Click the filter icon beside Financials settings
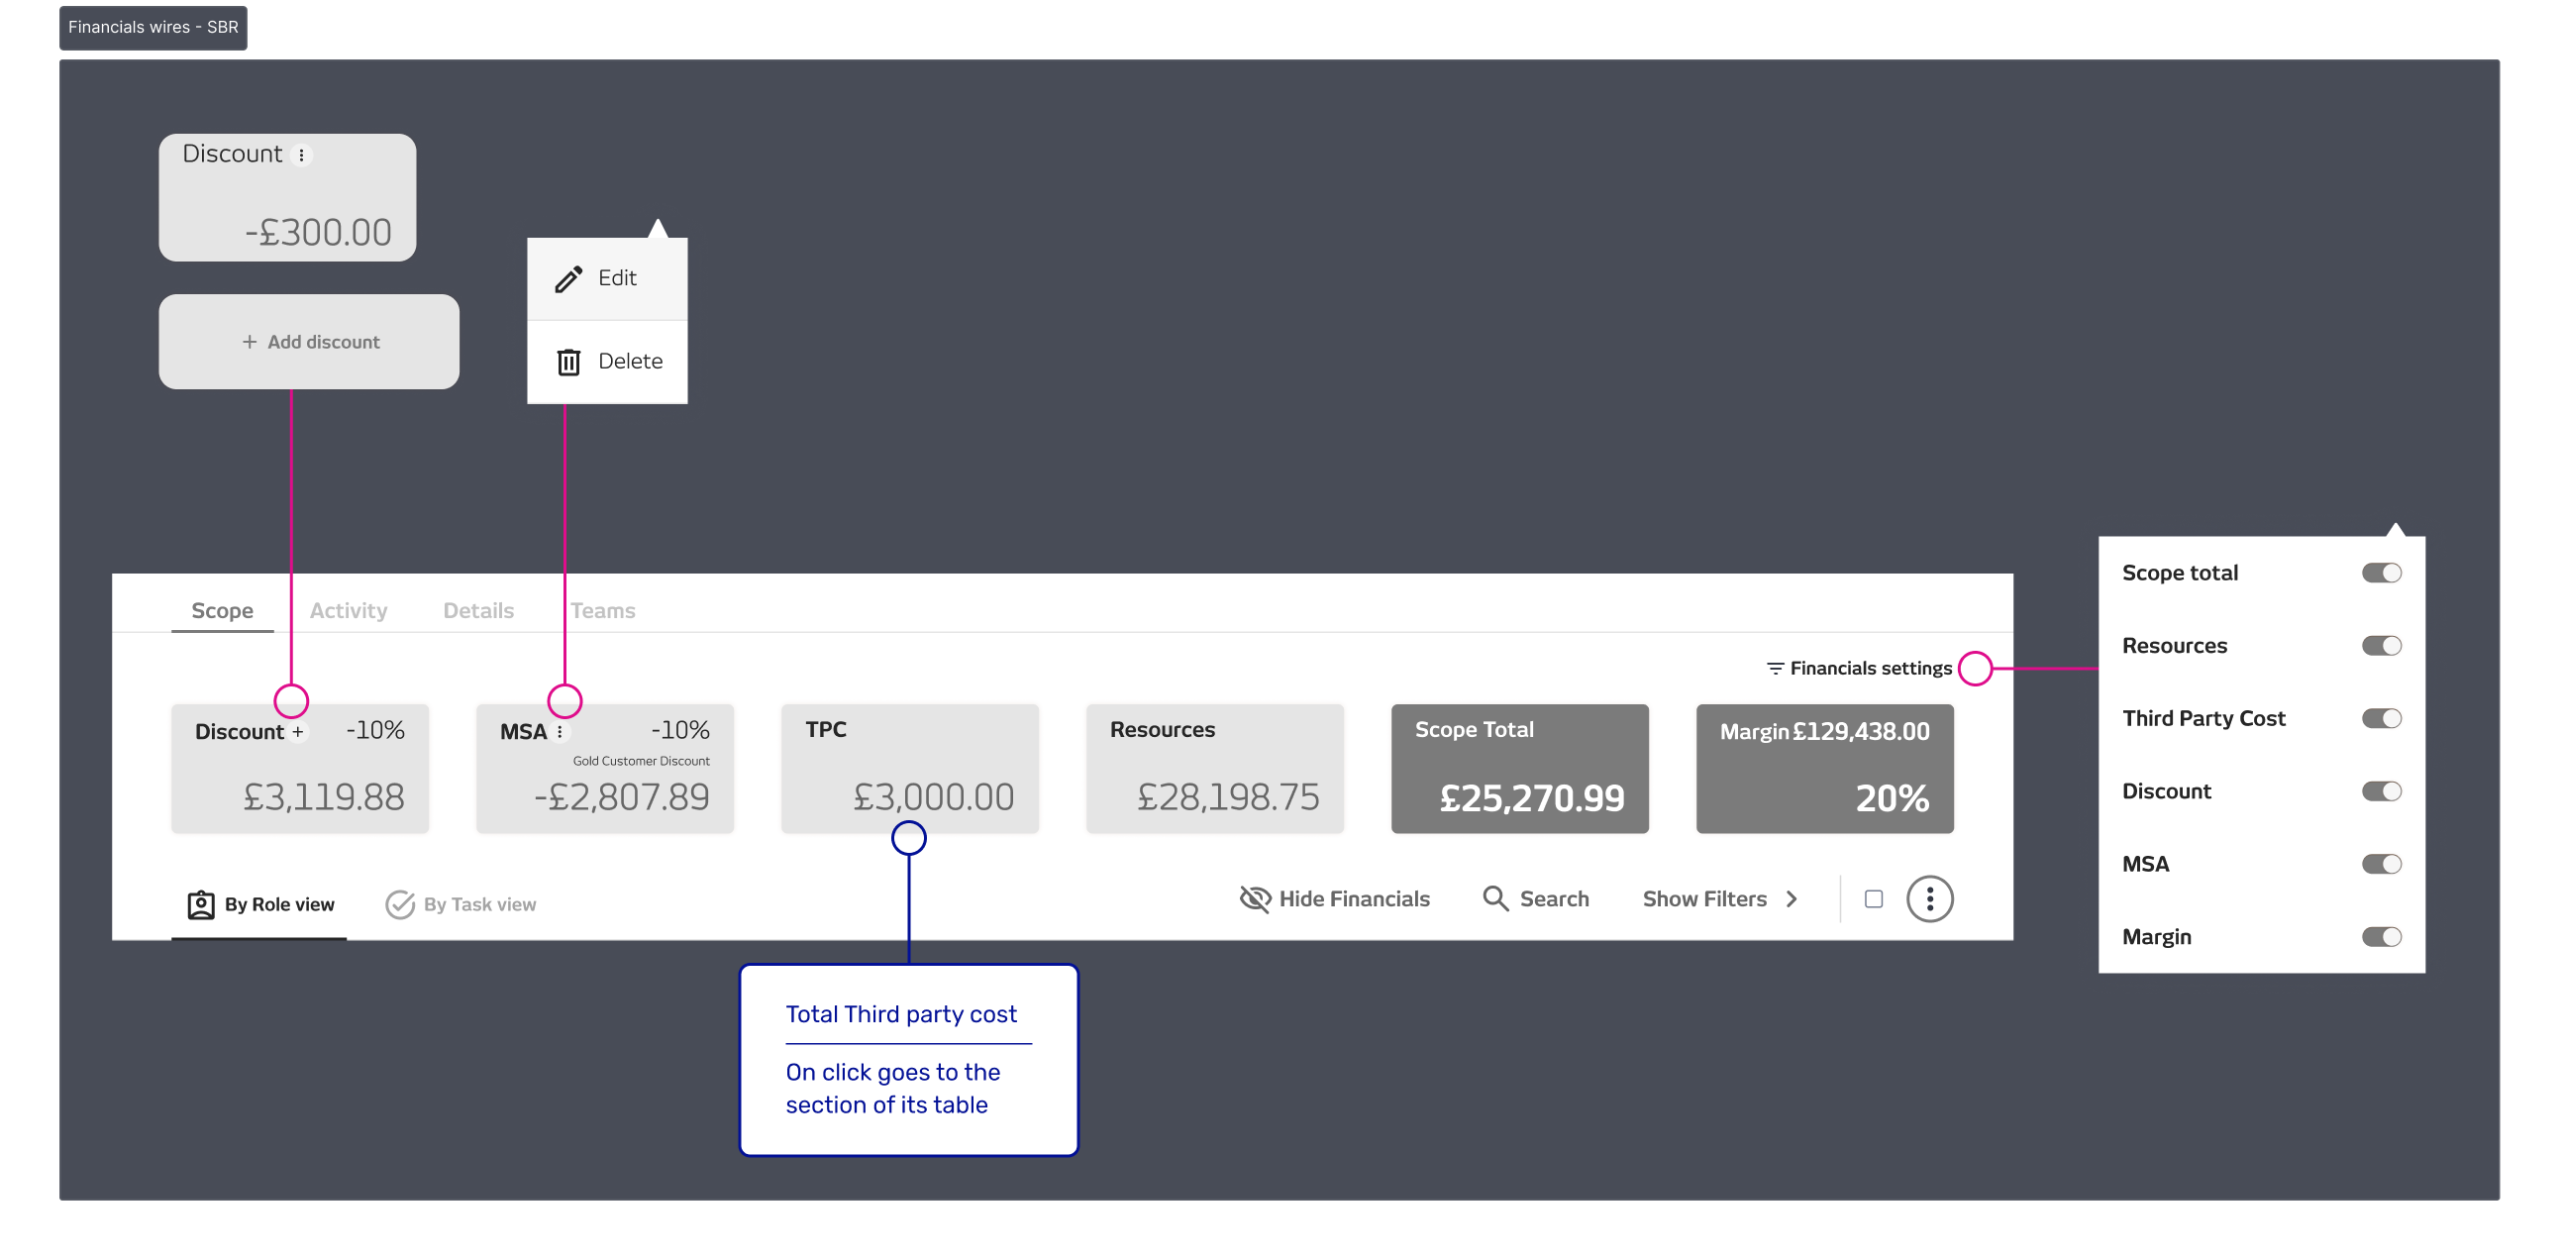Image resolution: width=2560 pixels, height=1260 pixels. tap(1775, 668)
